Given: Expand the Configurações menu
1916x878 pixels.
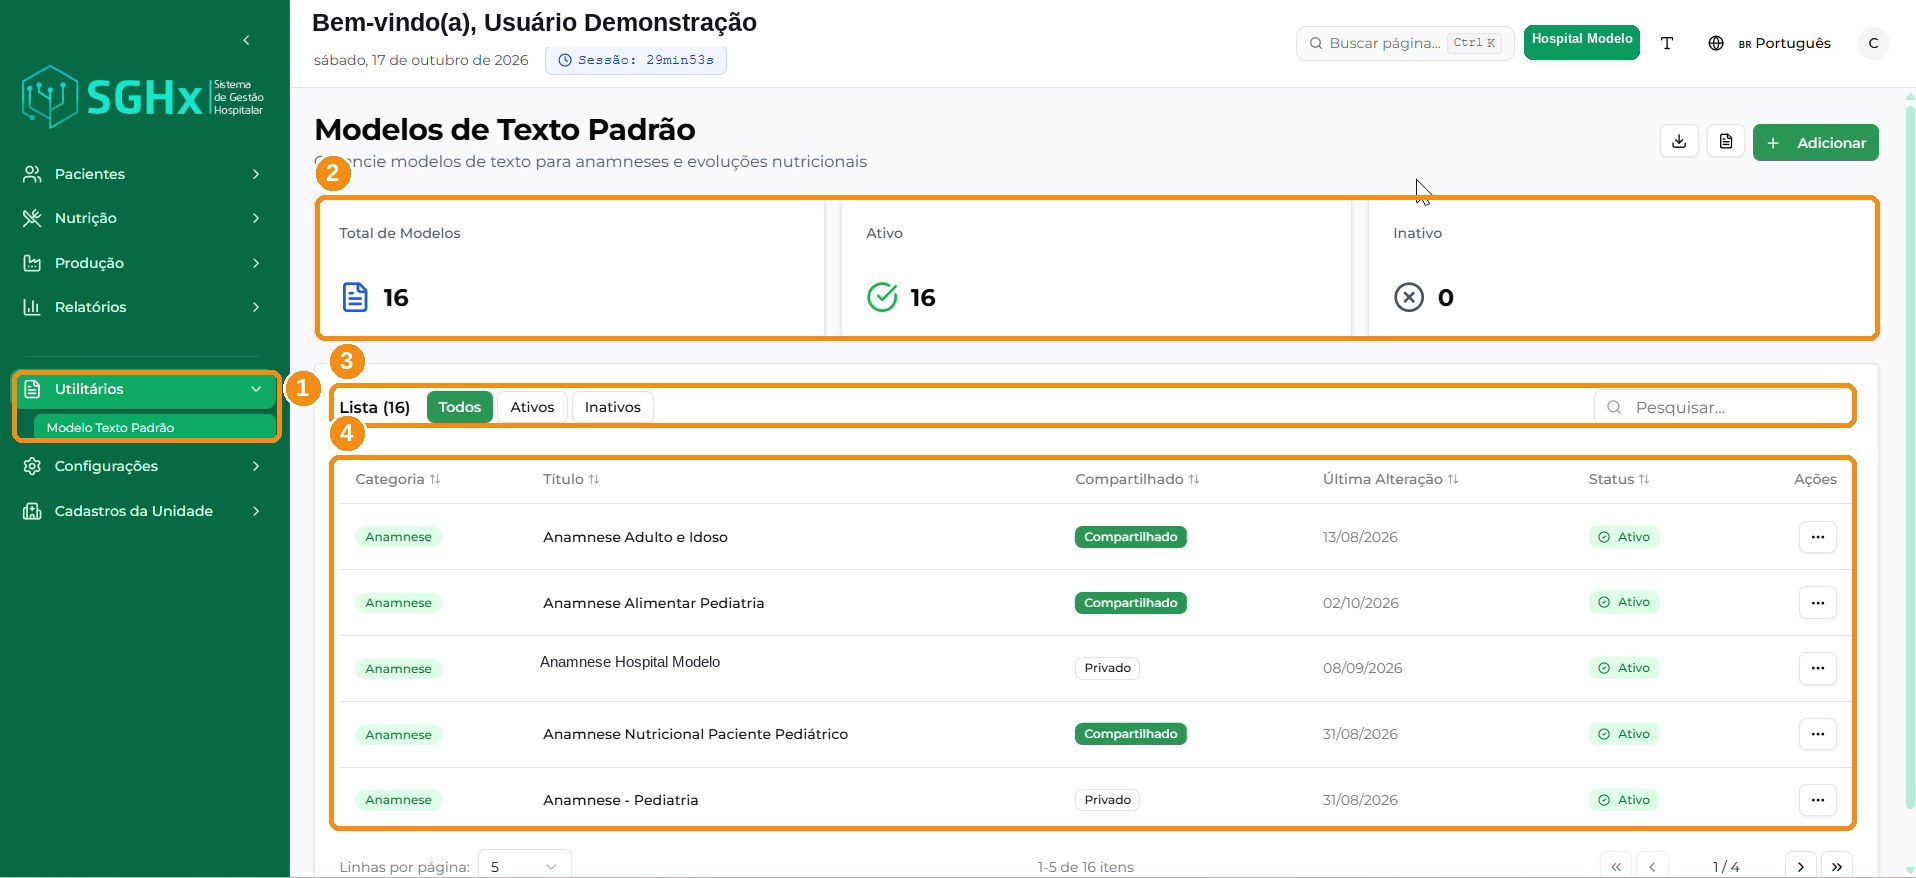Looking at the screenshot, I should click(x=143, y=466).
